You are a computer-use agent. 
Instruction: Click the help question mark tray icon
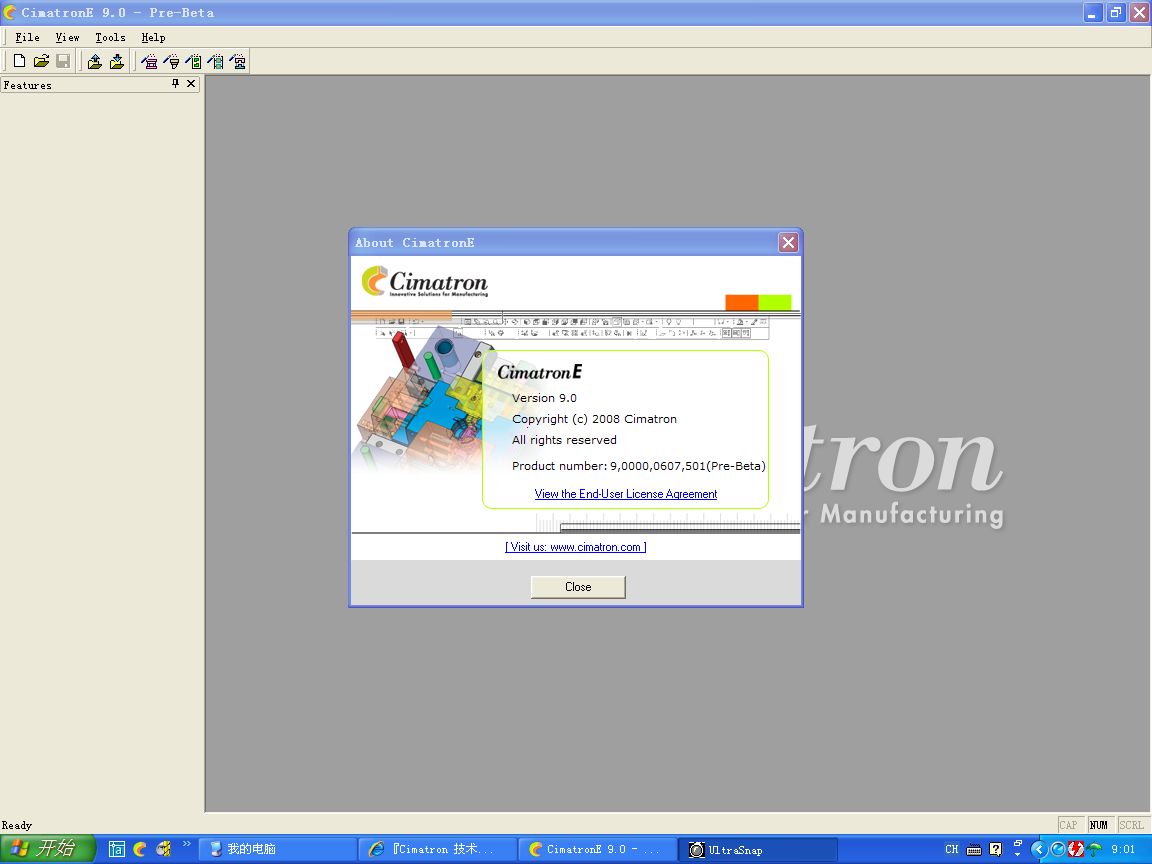(x=996, y=849)
